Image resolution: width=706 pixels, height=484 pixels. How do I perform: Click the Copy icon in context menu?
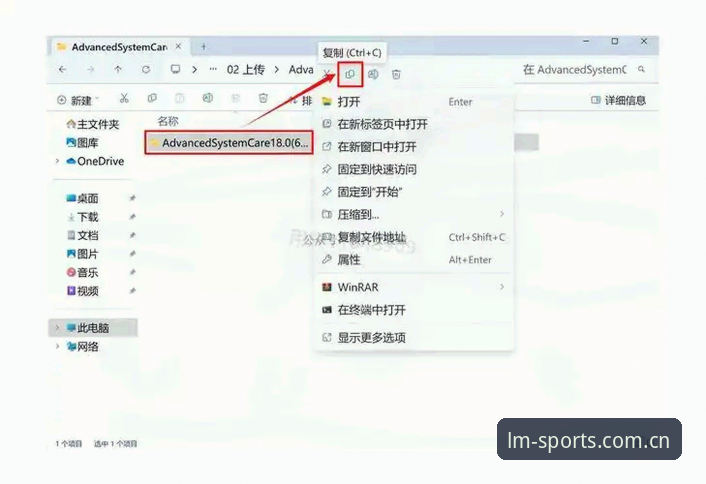[x=350, y=74]
